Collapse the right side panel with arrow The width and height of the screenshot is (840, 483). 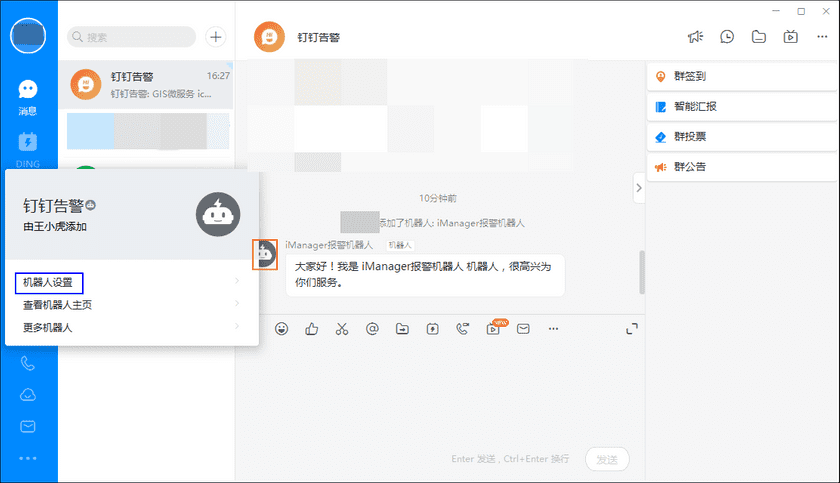coord(639,186)
